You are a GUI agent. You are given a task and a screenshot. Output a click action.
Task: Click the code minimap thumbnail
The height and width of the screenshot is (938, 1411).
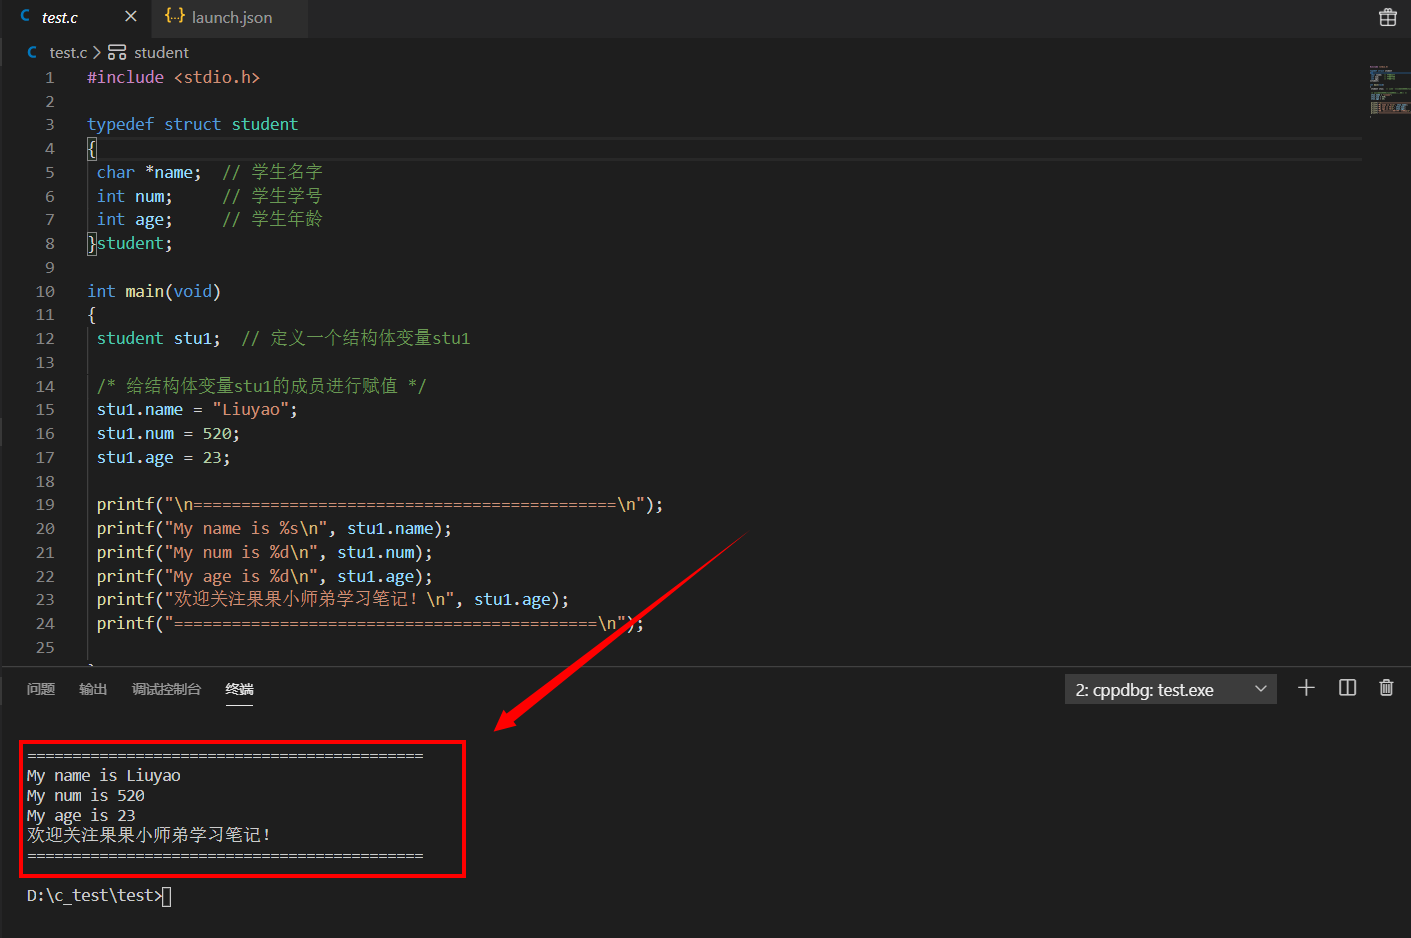point(1389,90)
